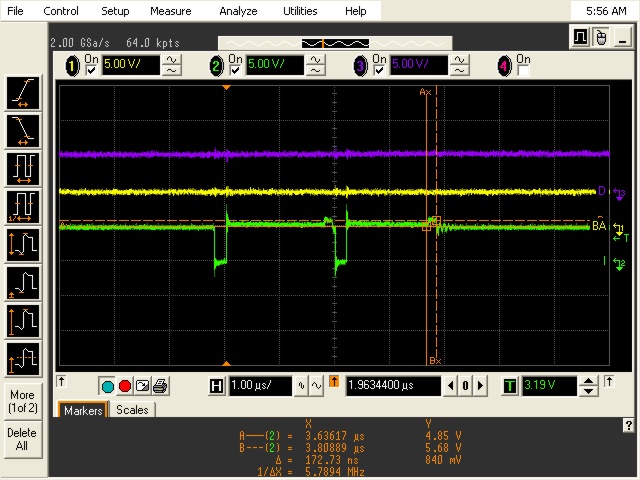Click the mouse mode icon at top right
The image size is (640, 480).
pos(601,38)
